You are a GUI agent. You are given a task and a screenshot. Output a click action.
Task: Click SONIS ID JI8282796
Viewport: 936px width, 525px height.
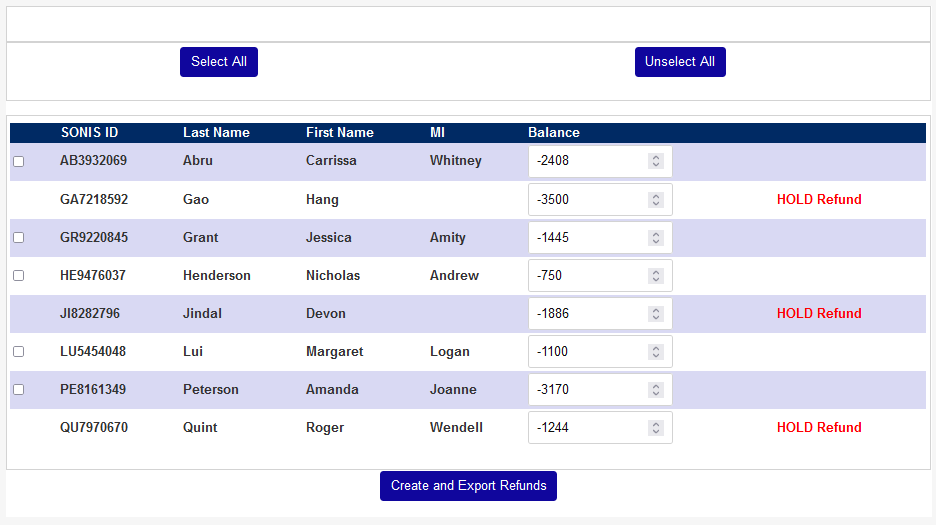pos(90,314)
